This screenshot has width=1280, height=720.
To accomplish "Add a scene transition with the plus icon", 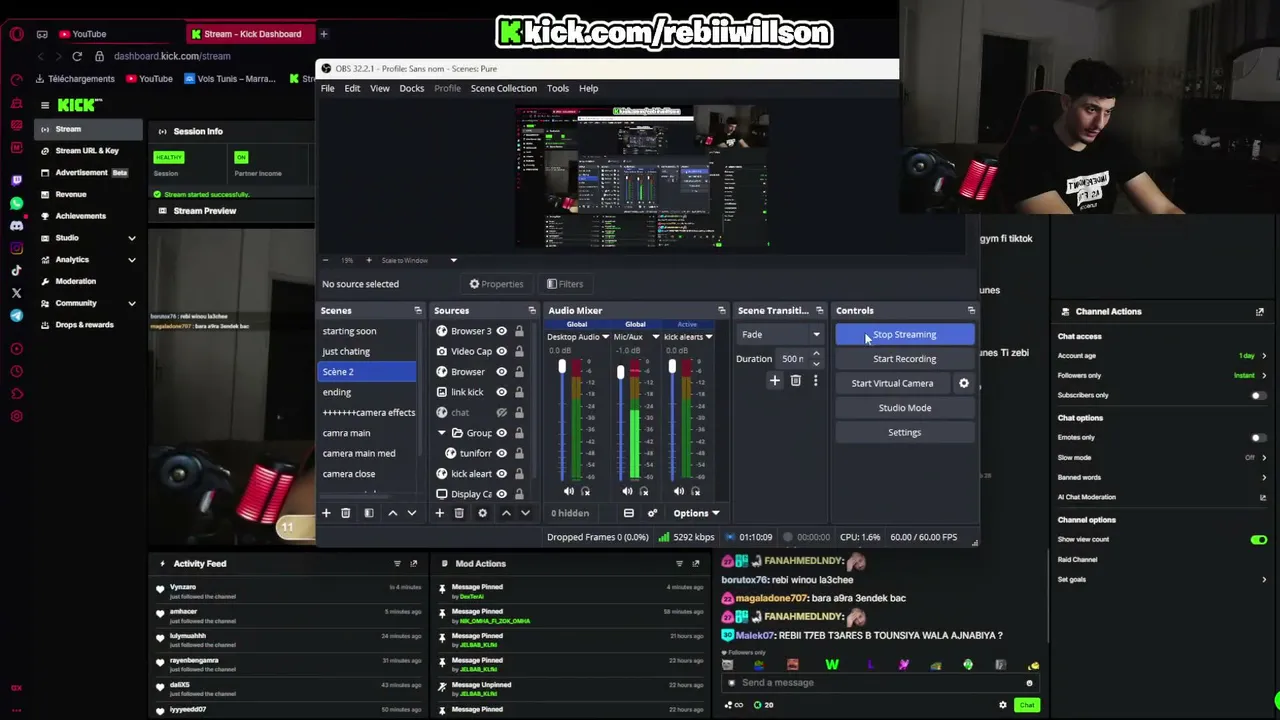I will click(774, 380).
